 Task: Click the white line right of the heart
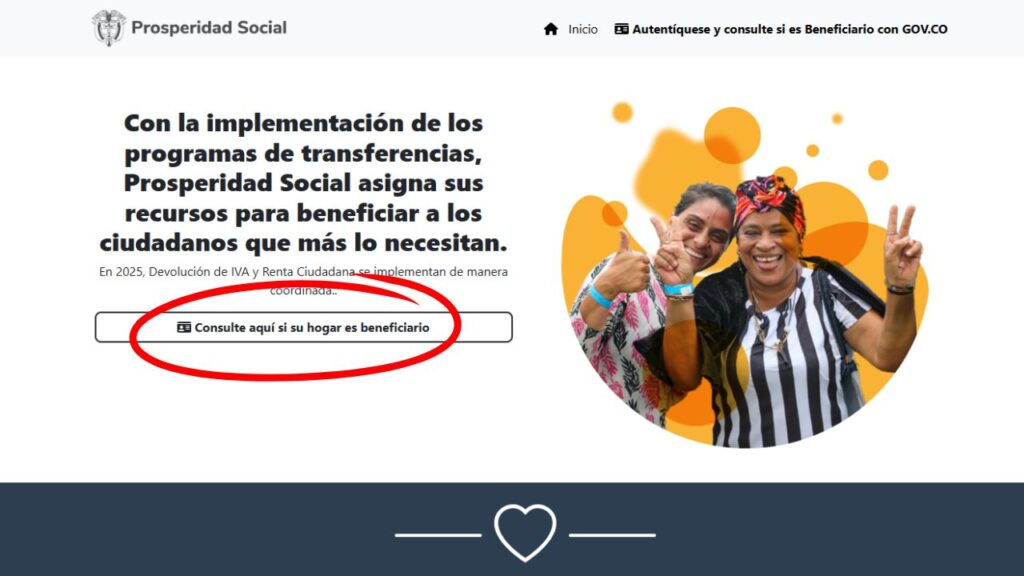click(x=612, y=535)
